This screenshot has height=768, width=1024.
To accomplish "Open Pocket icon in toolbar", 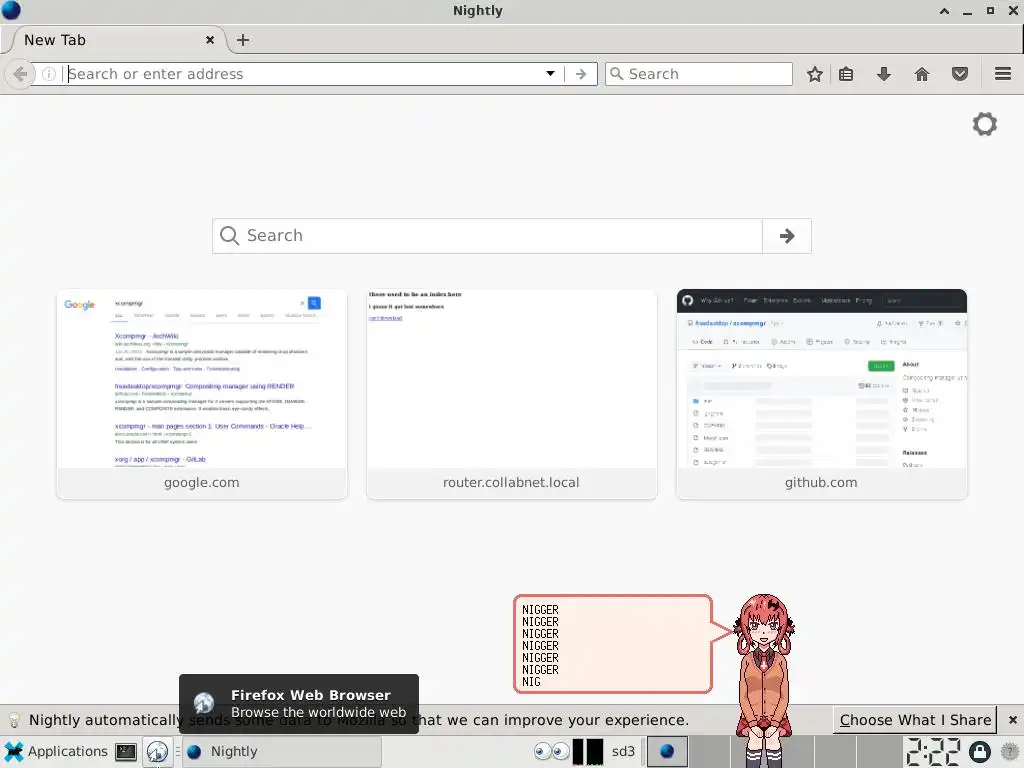I will (959, 74).
